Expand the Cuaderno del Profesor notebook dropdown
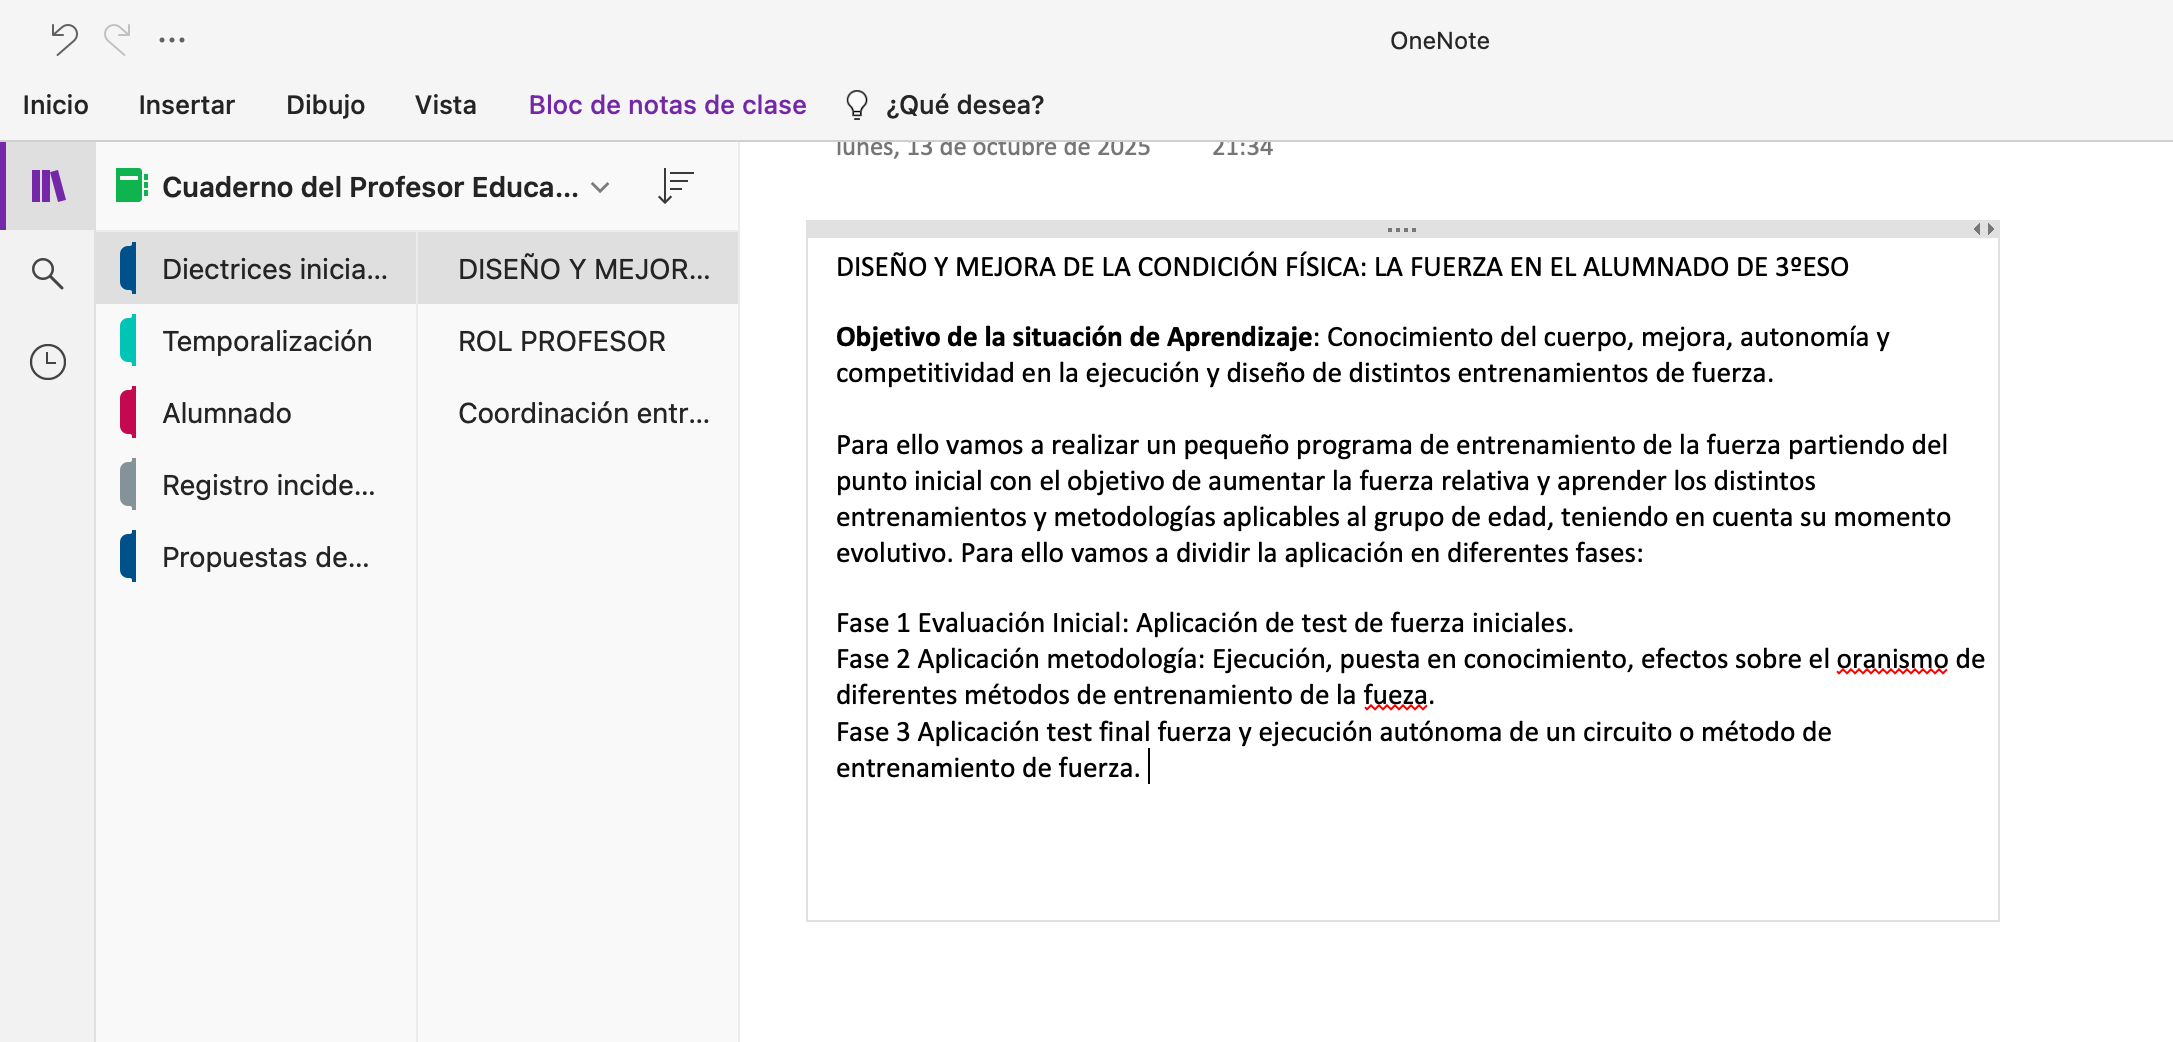 601,187
